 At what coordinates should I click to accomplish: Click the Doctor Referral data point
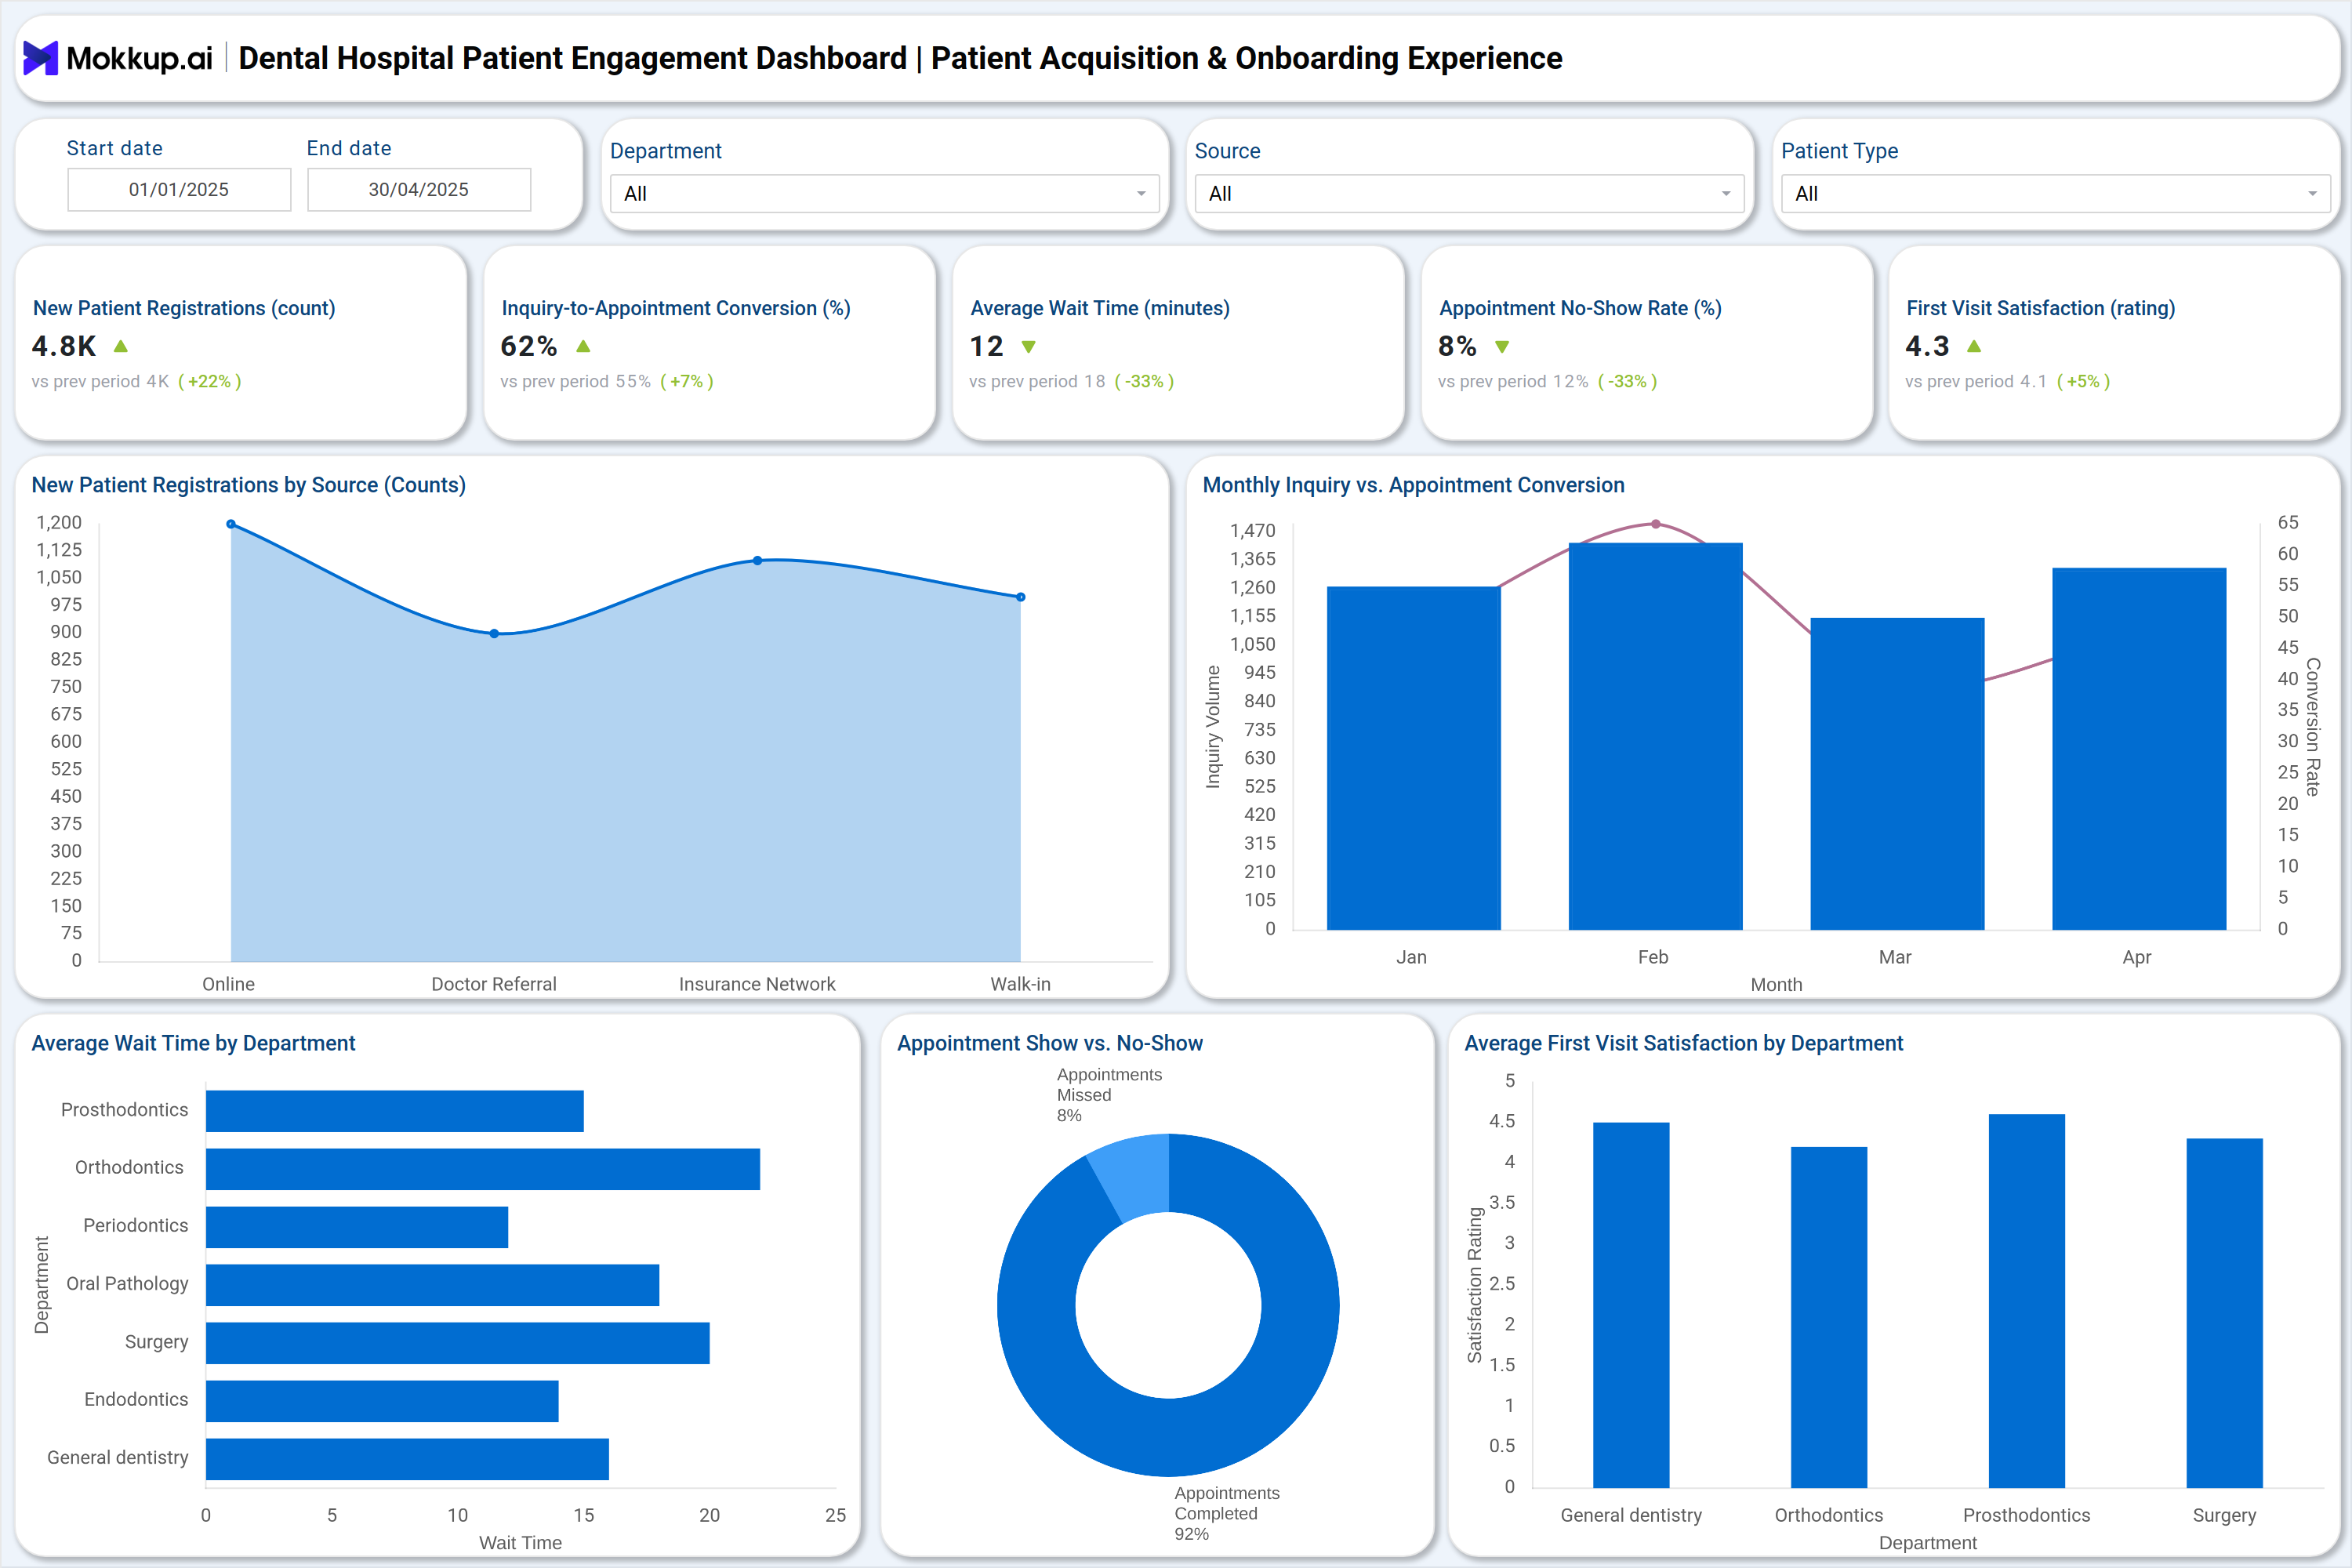point(494,633)
